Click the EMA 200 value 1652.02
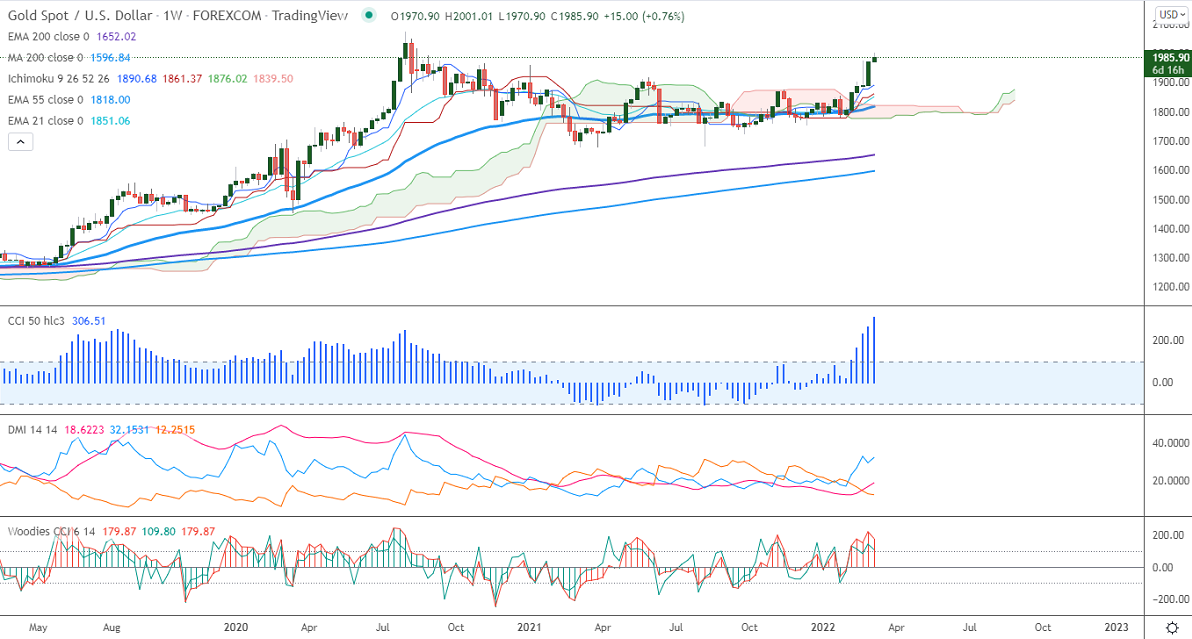Viewport: 1192px width, 639px height. pos(116,36)
